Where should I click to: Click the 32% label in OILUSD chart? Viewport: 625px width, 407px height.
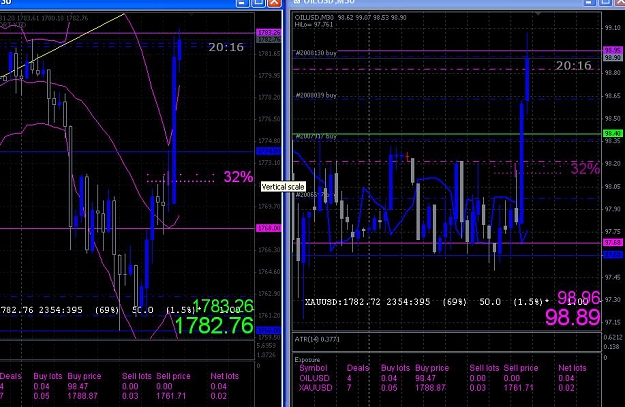pos(585,169)
